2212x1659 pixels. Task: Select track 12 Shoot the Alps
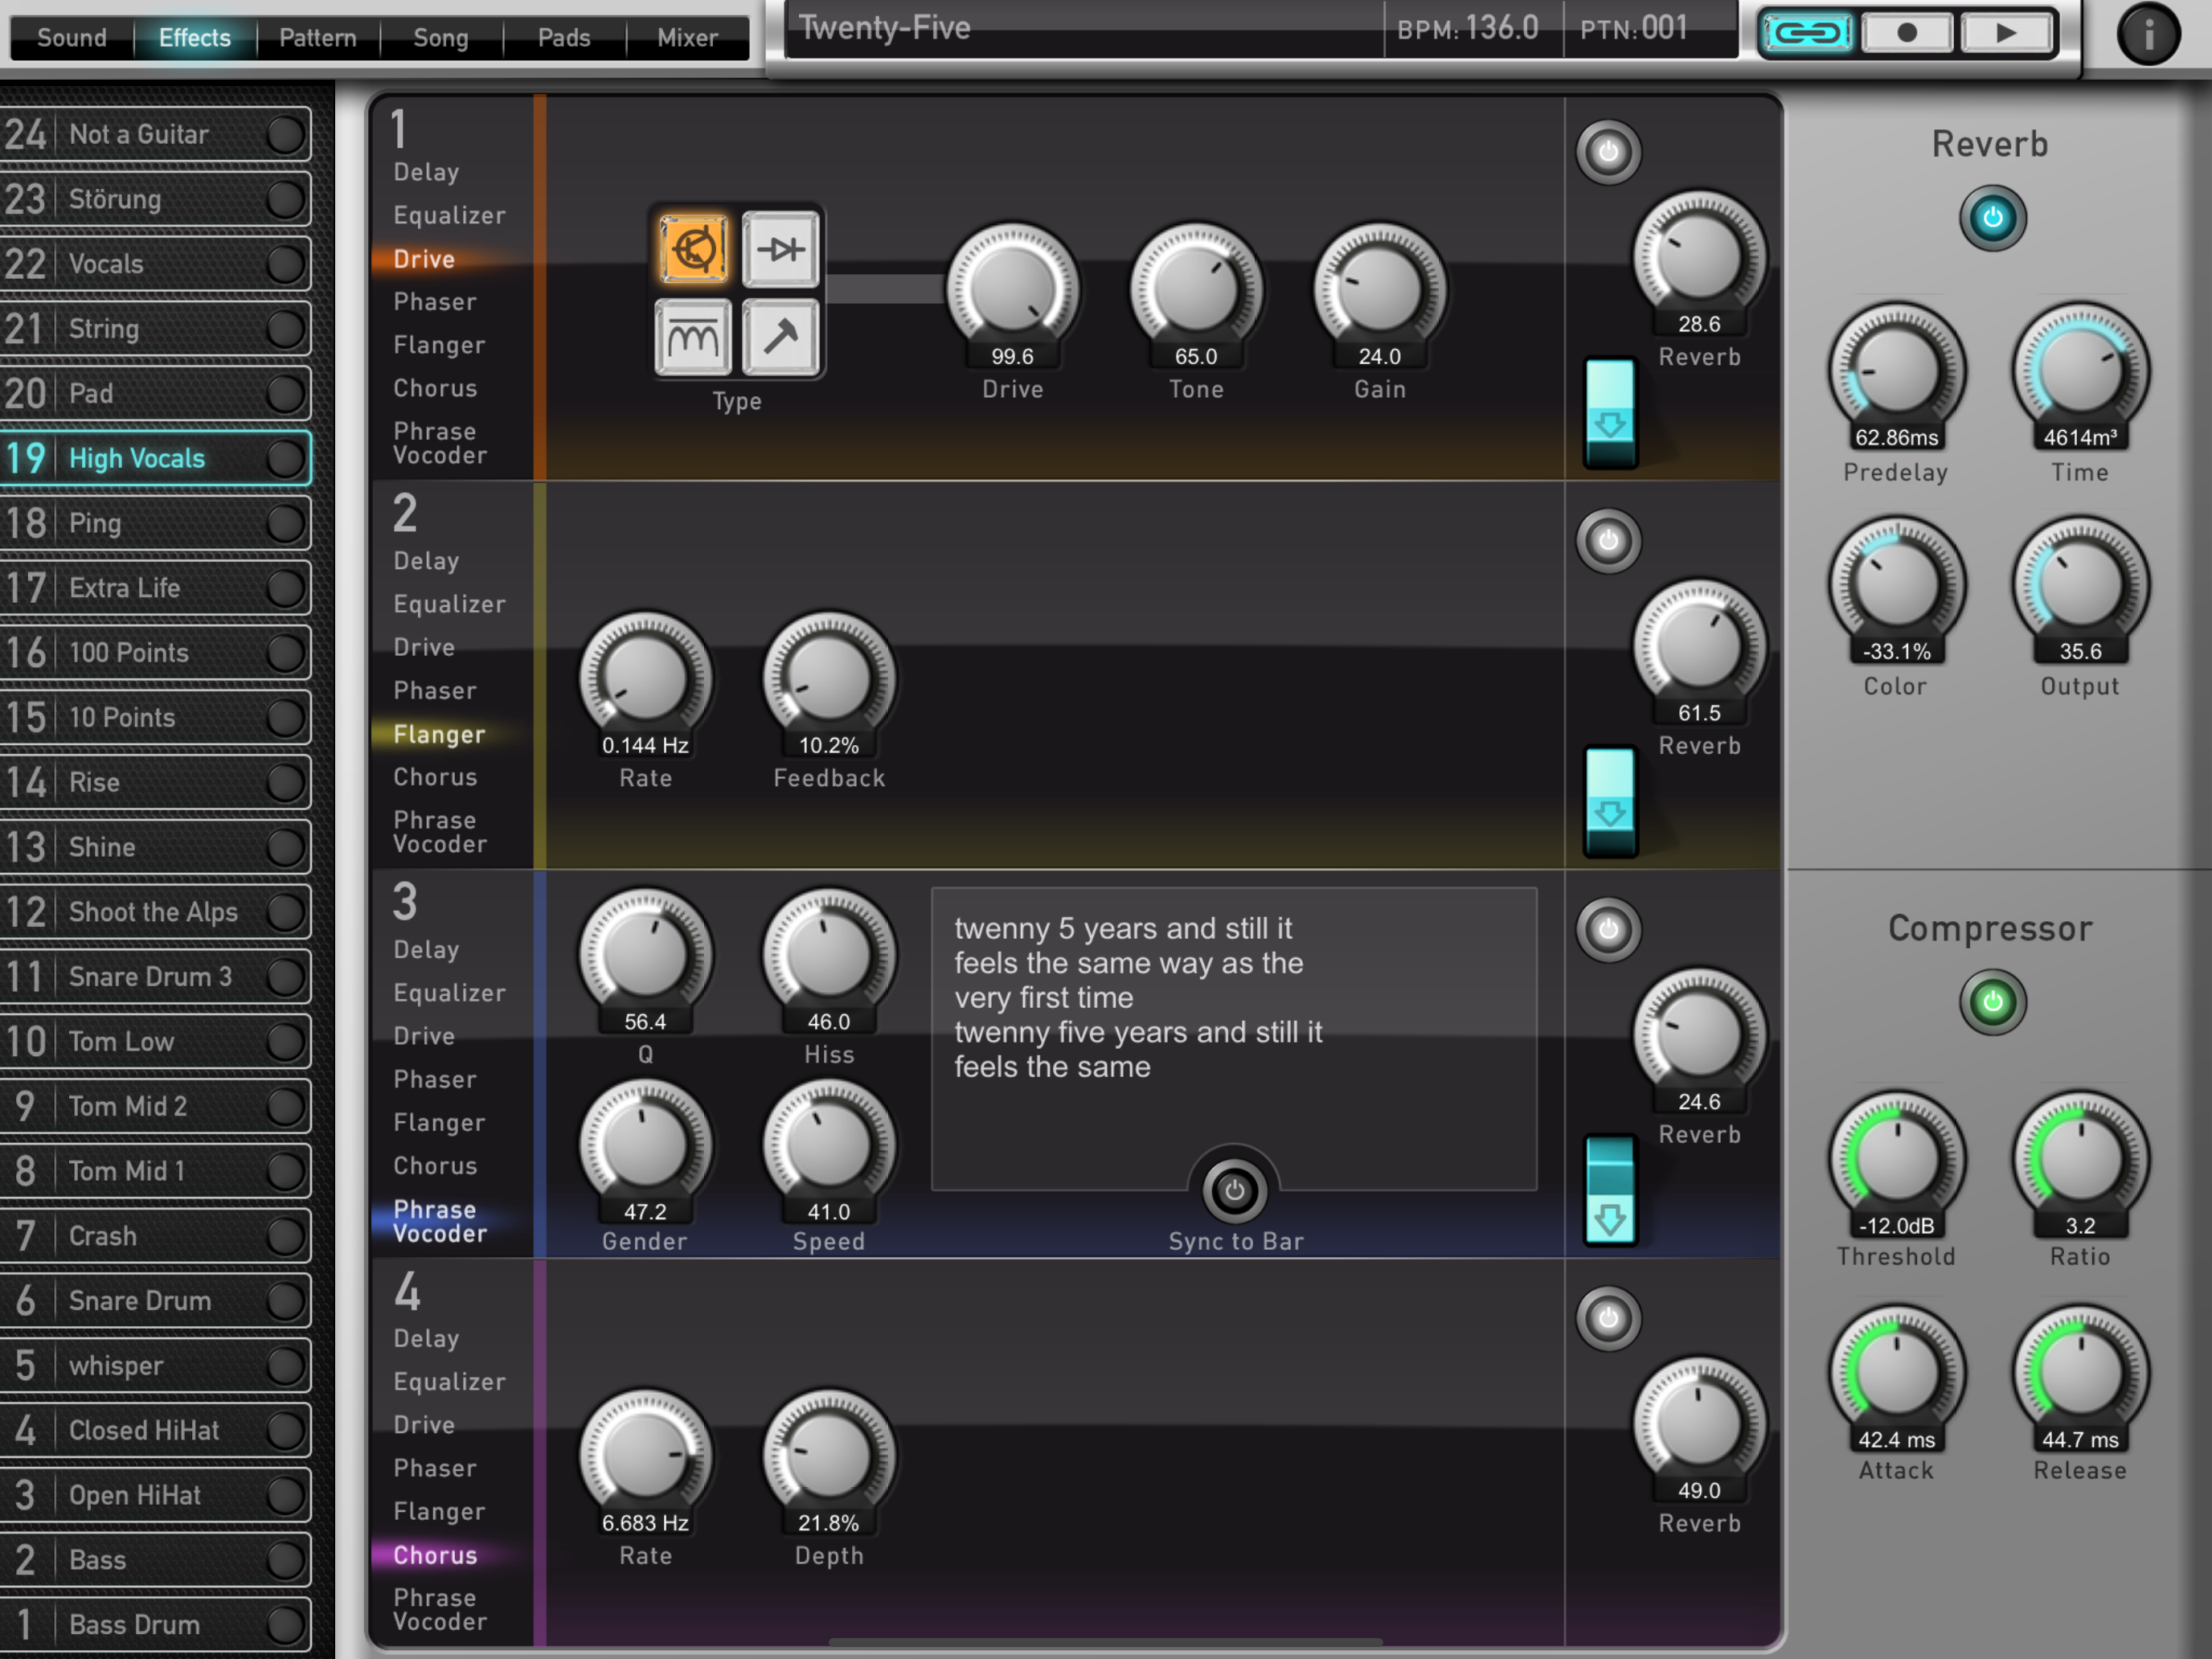pyautogui.click(x=155, y=912)
